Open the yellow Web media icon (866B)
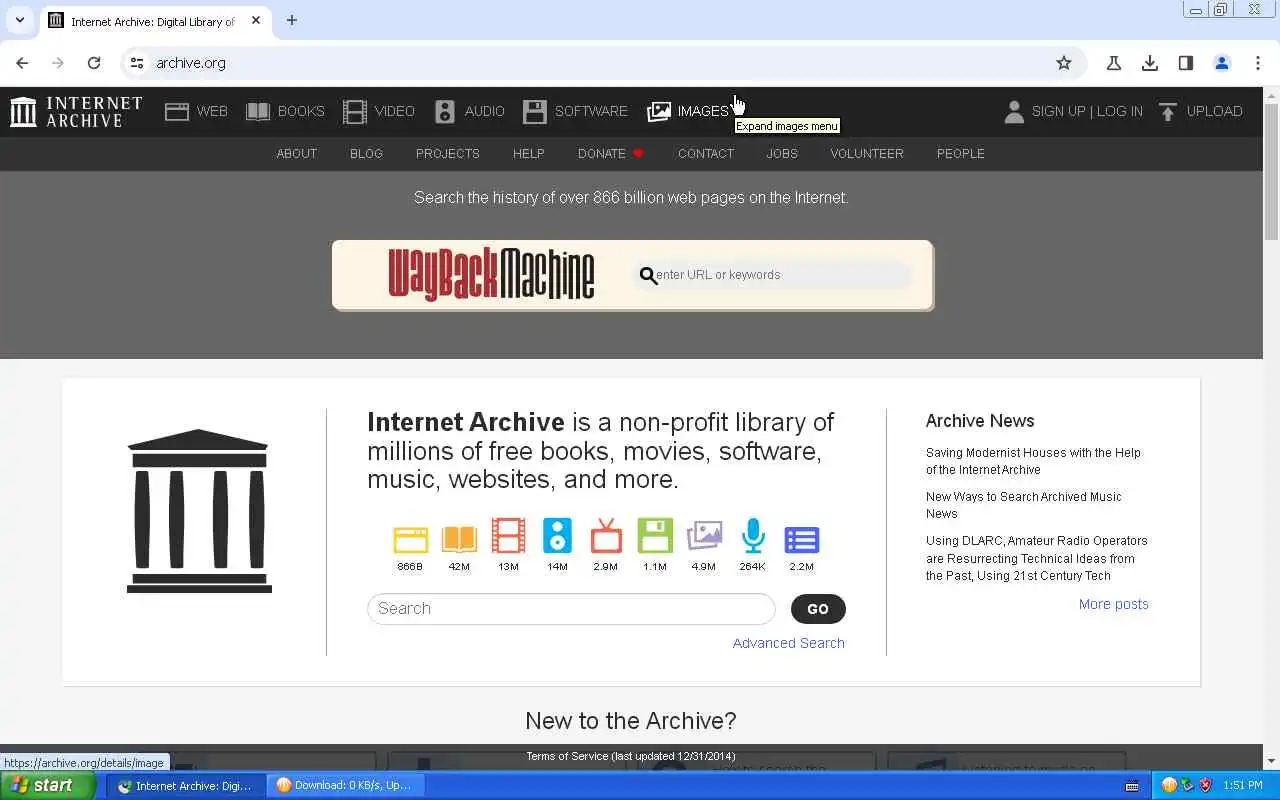The image size is (1280, 800). 410,538
